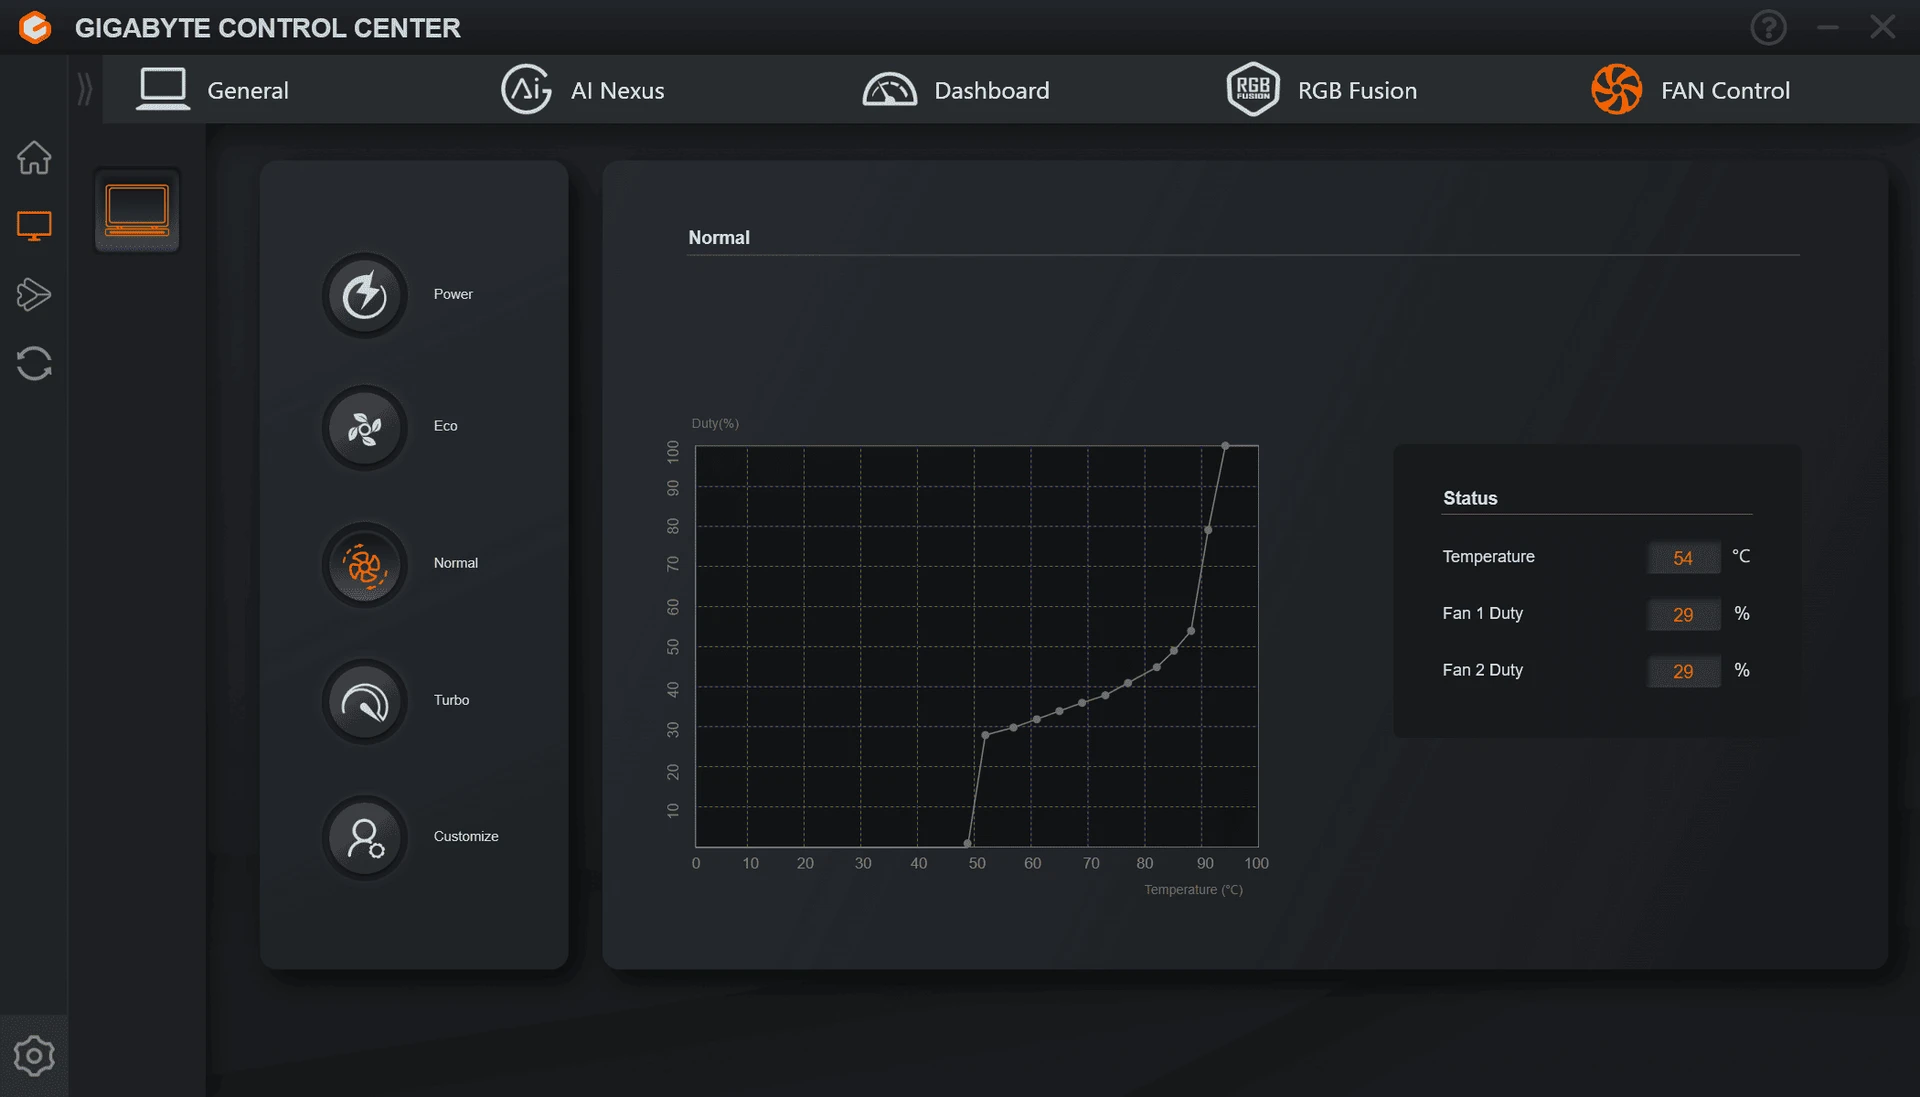Screen dimensions: 1920x1097
Task: Click the curve point near 50°C, 28% duty
Action: click(985, 735)
